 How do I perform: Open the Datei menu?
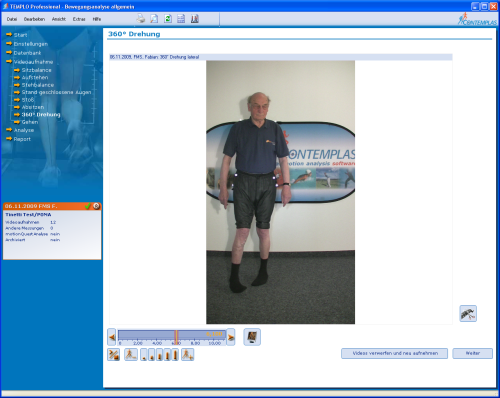point(12,19)
